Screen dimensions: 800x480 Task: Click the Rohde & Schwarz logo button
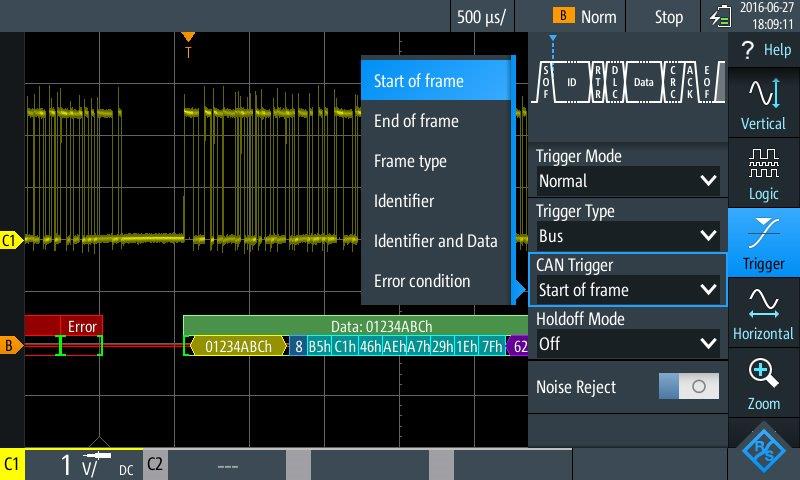(763, 451)
